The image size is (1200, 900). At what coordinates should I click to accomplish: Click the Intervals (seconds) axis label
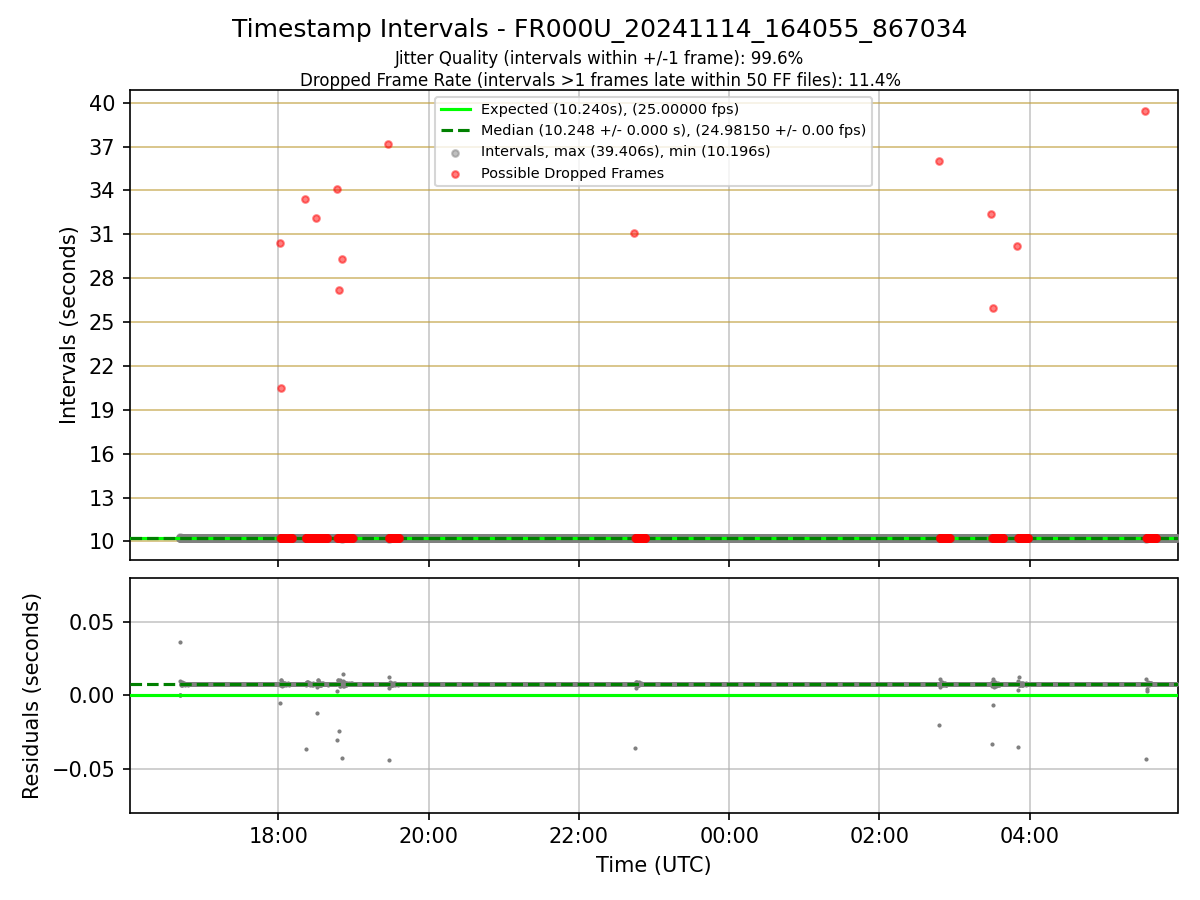click(68, 325)
